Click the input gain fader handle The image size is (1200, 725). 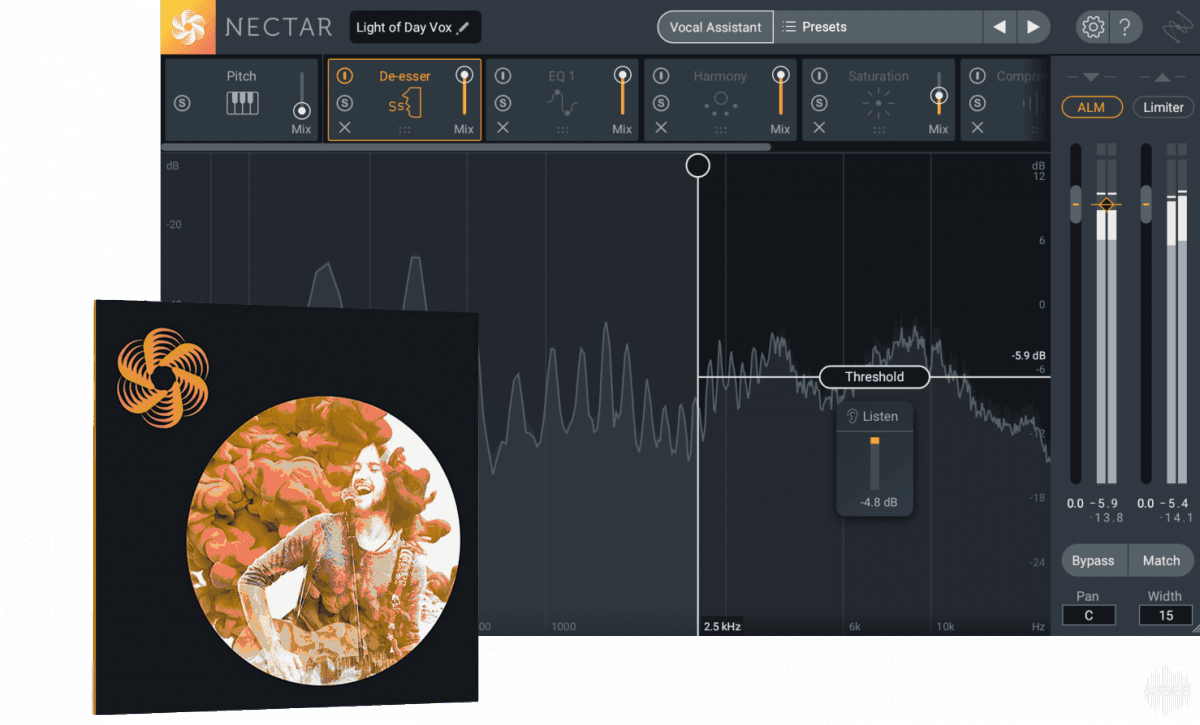pyautogui.click(x=1076, y=204)
